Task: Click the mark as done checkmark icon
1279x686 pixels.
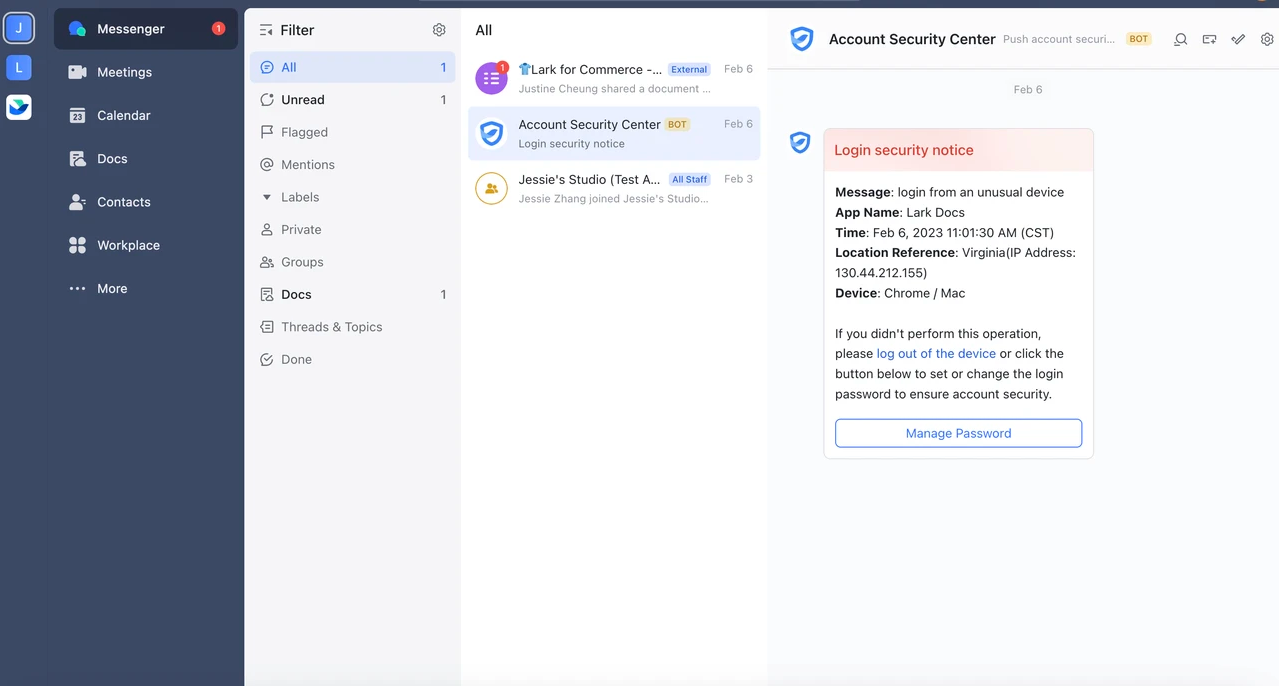Action: pos(1238,40)
